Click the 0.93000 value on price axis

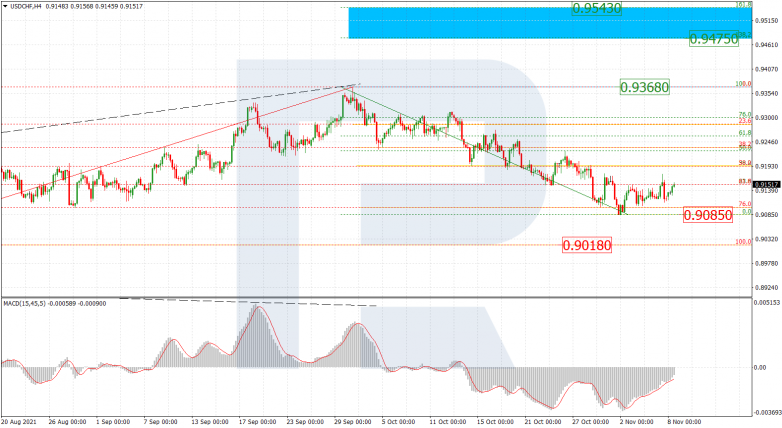[x=767, y=118]
